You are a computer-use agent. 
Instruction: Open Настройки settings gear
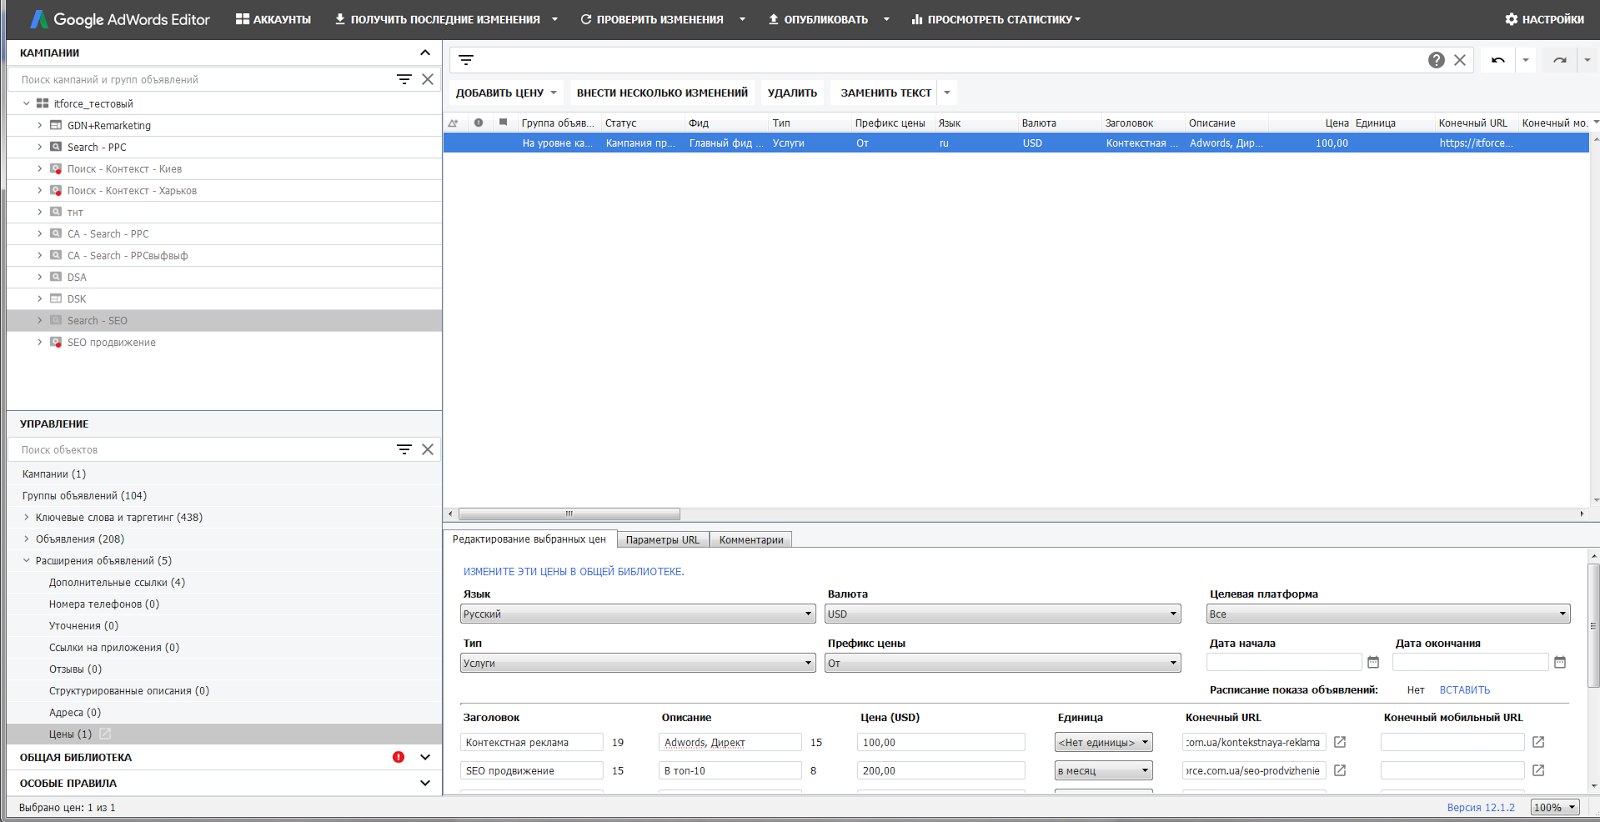click(x=1544, y=19)
